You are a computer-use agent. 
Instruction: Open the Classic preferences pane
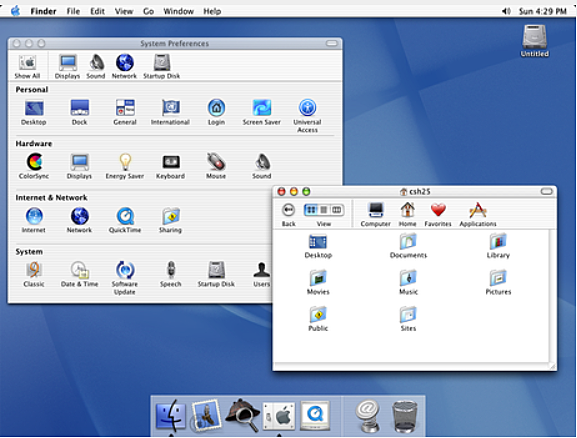34,274
